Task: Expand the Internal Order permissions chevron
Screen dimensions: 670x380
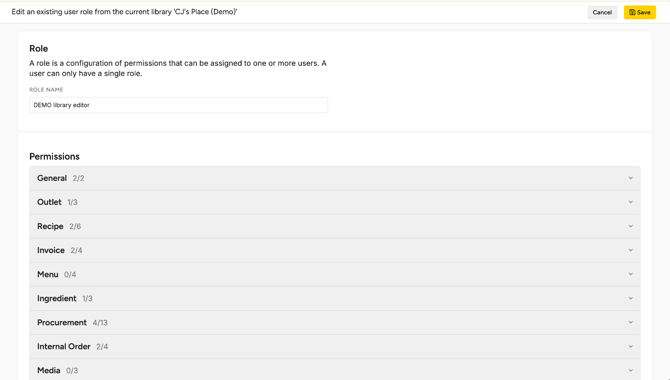Action: coord(630,346)
